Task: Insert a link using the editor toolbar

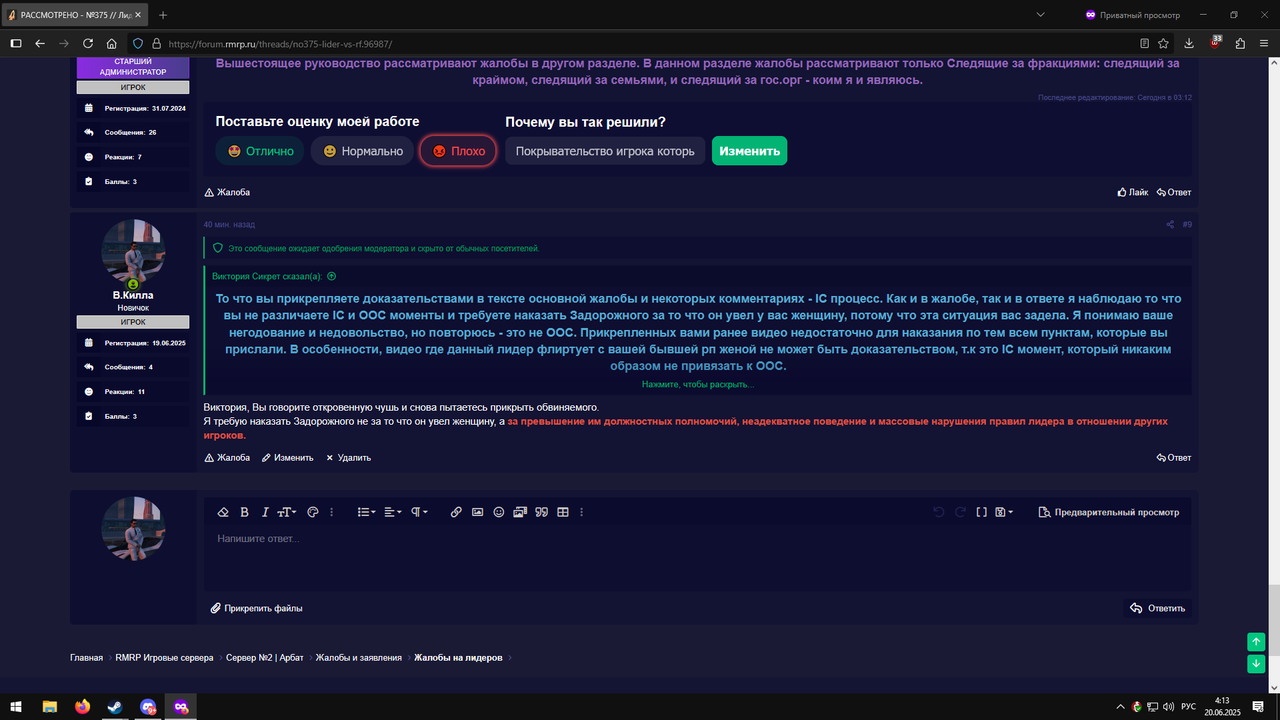Action: [x=455, y=511]
